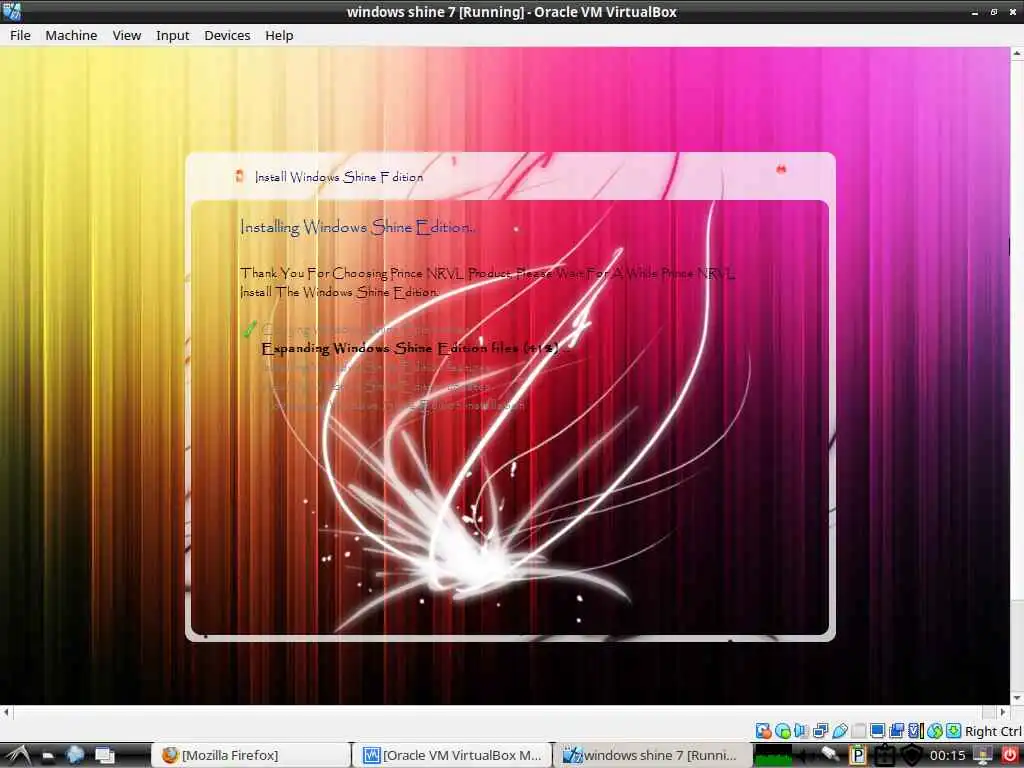Open the File menu
The width and height of the screenshot is (1024, 768).
click(20, 35)
